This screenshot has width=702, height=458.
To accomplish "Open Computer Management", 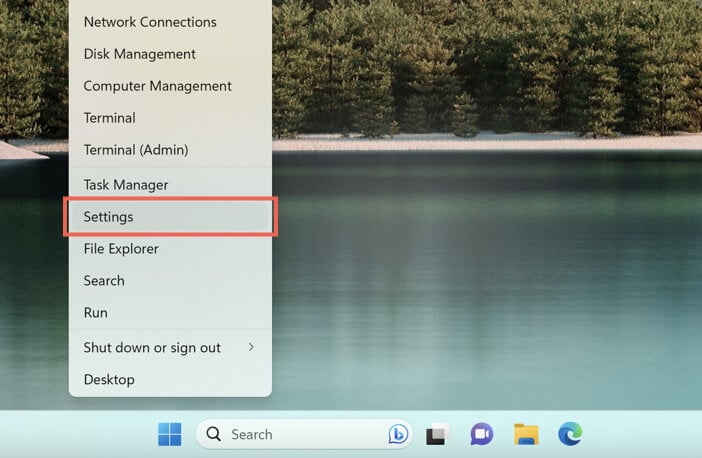I will coord(170,86).
